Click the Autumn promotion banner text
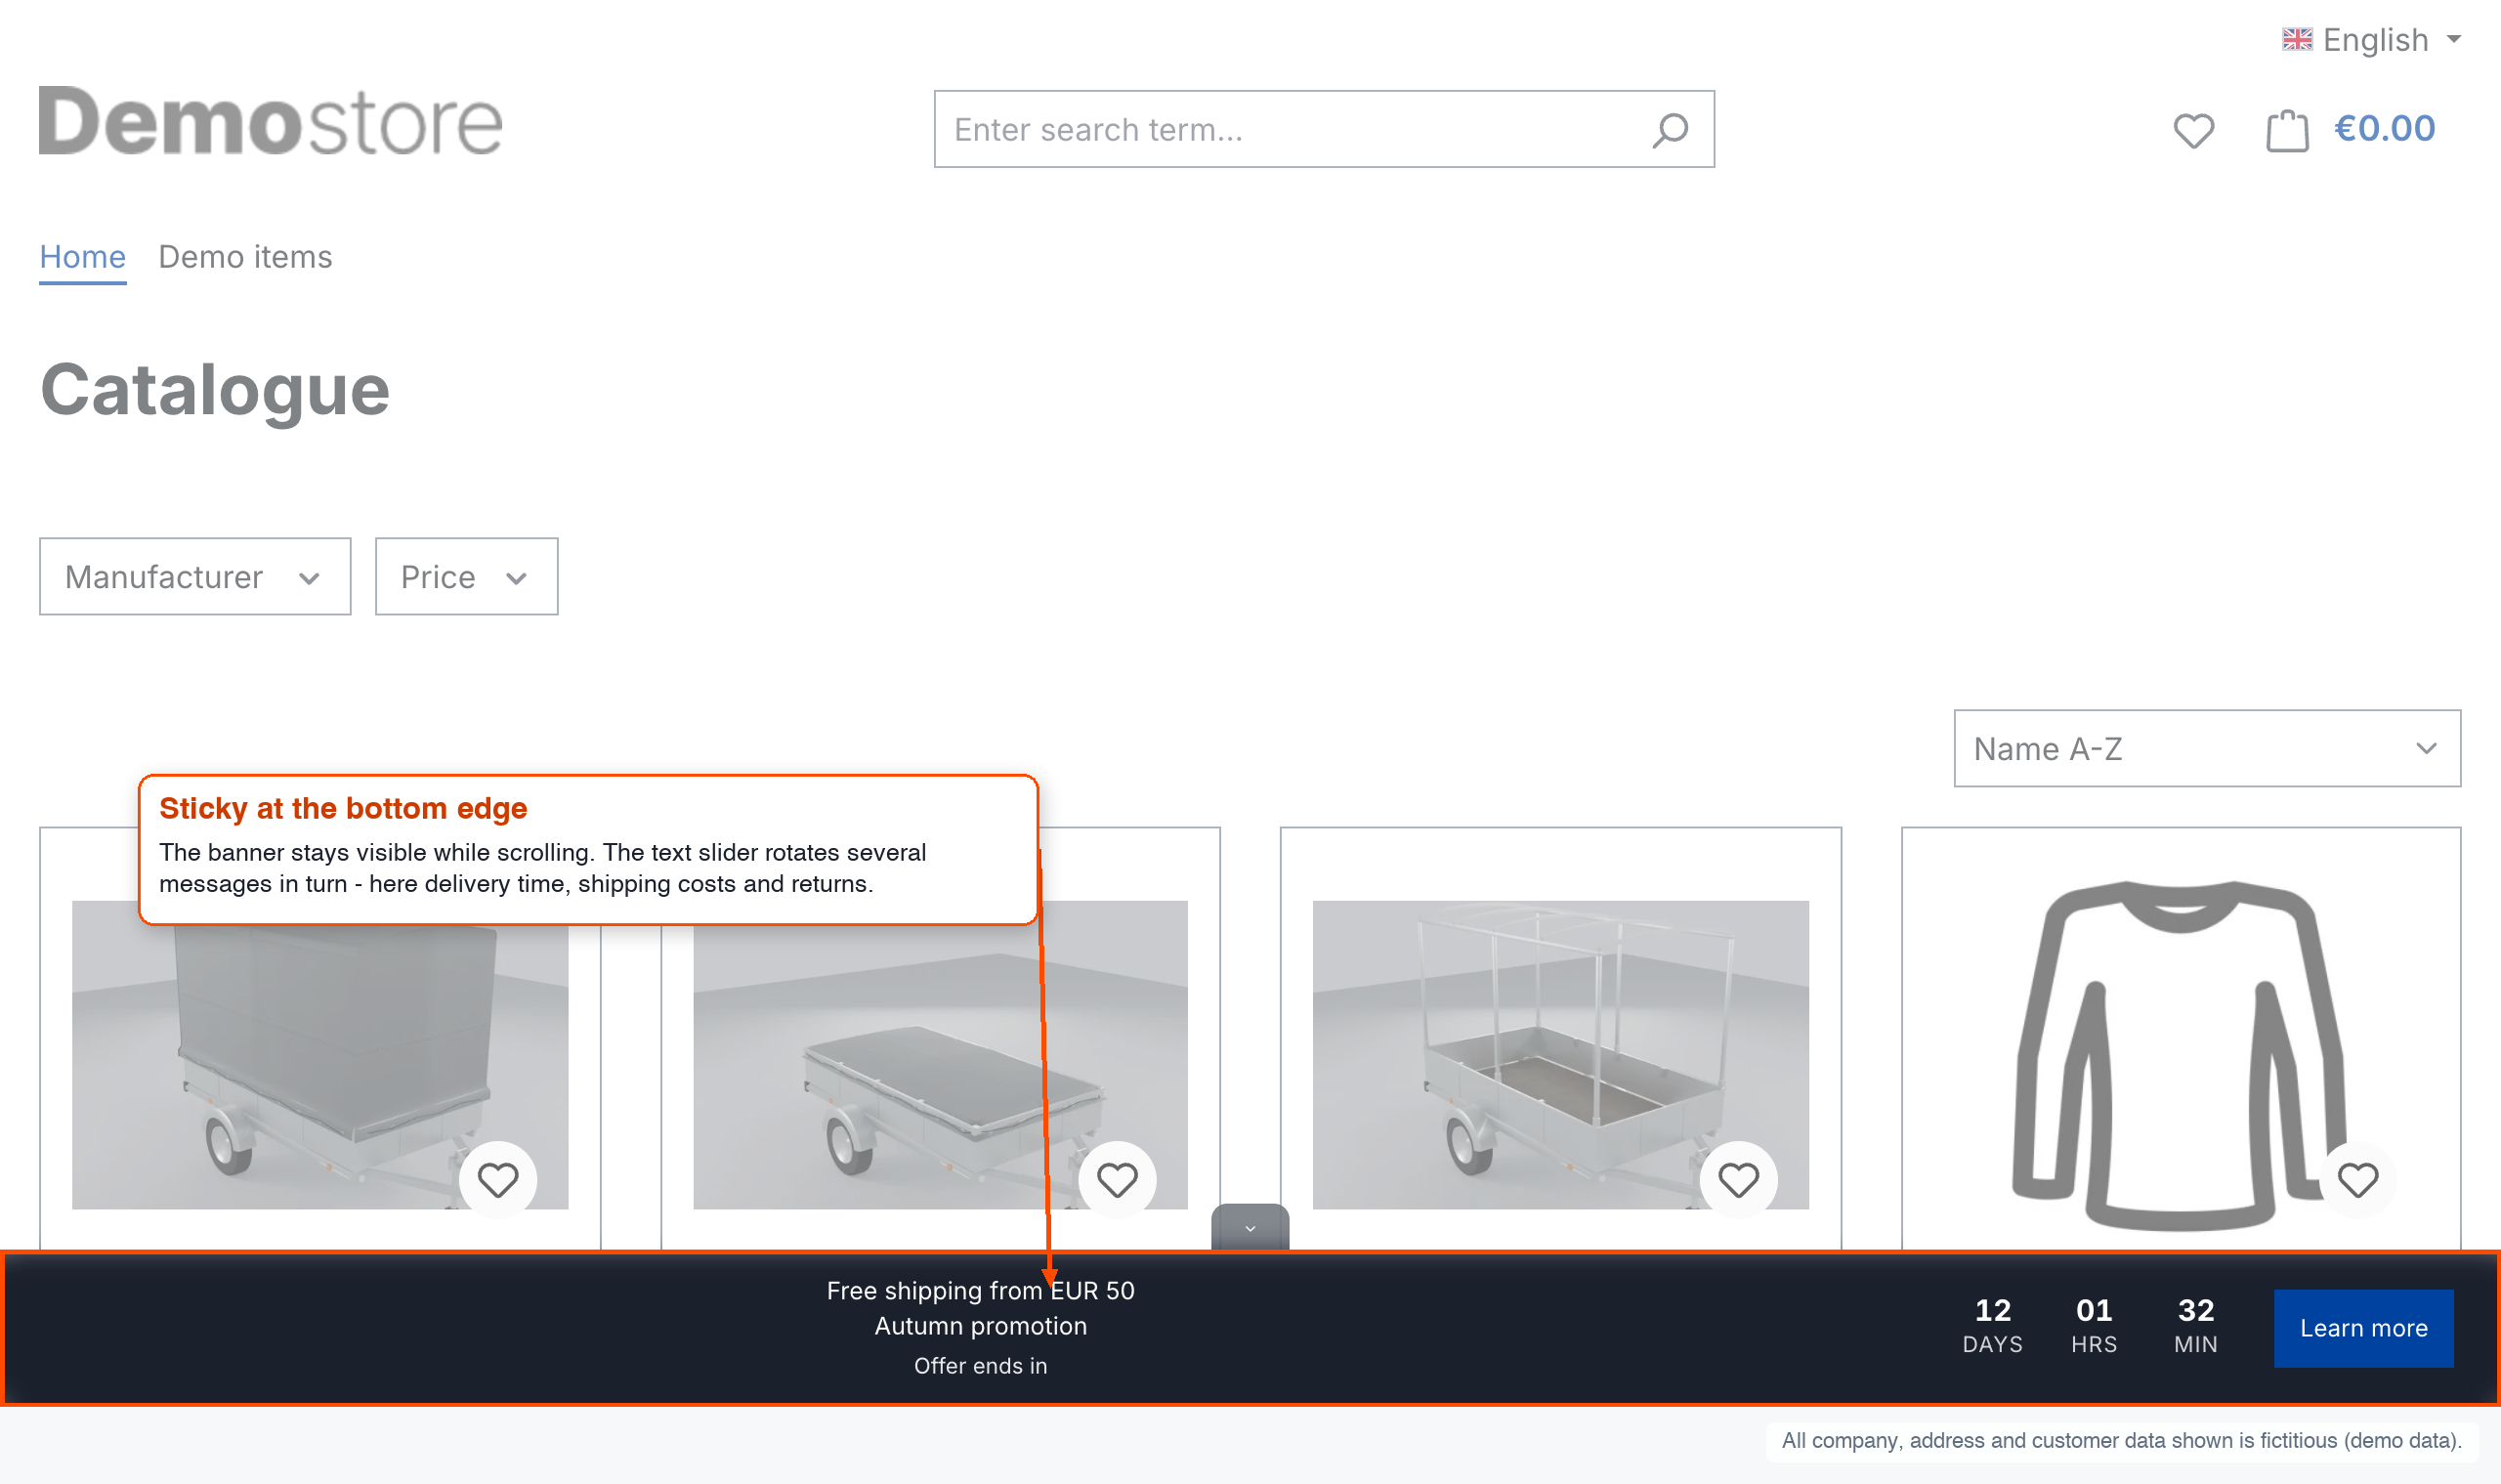 point(980,1326)
